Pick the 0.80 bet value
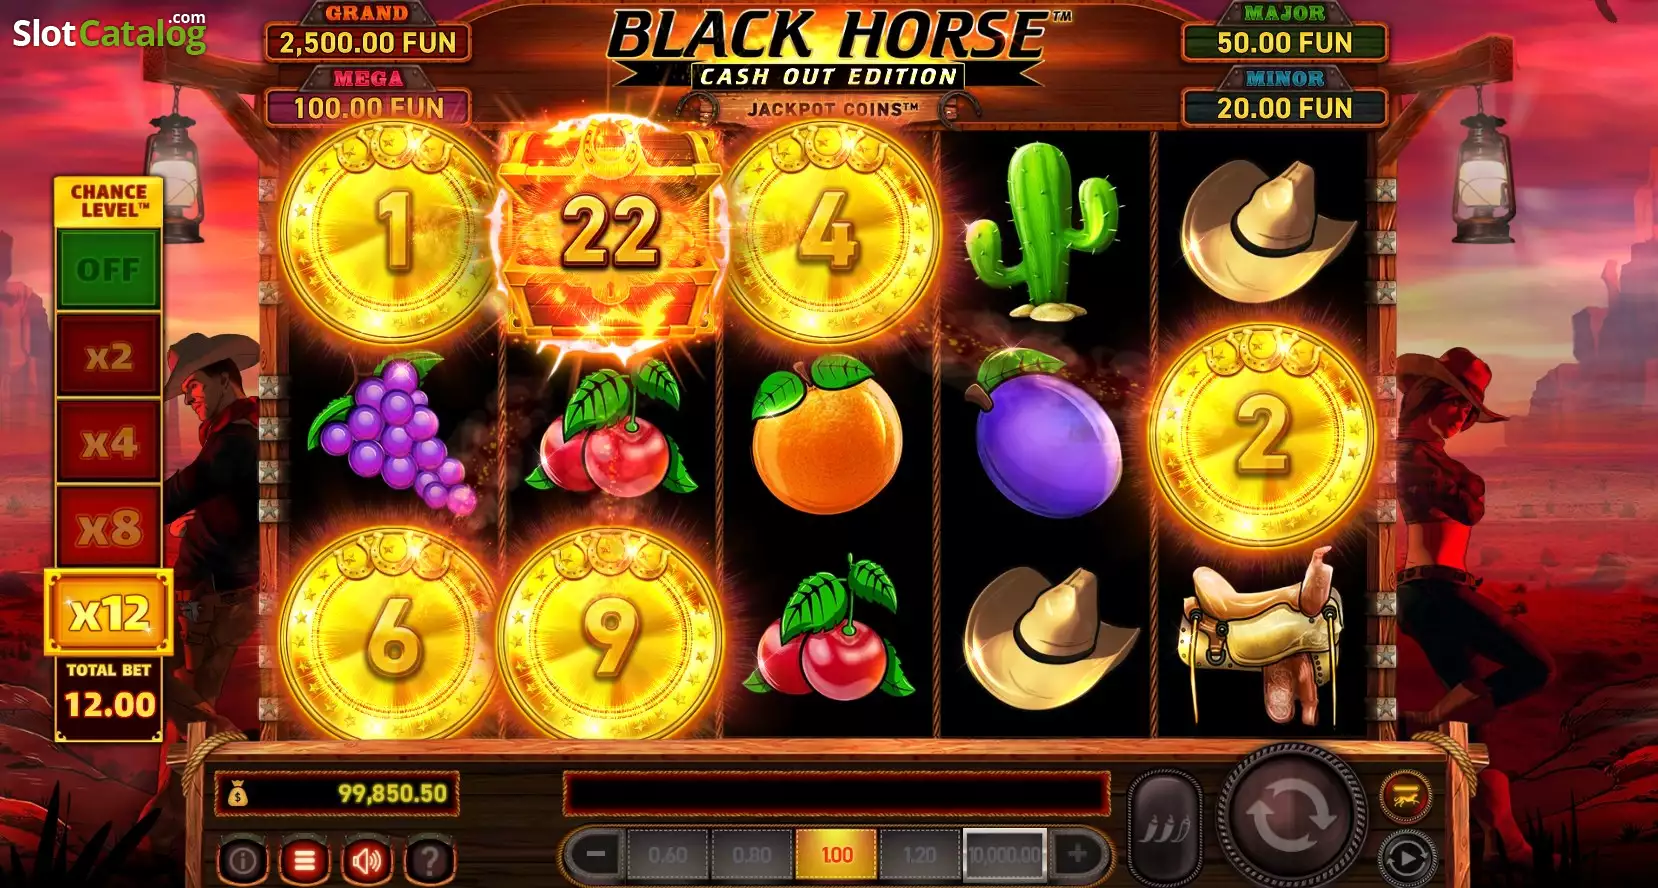 pyautogui.click(x=751, y=855)
